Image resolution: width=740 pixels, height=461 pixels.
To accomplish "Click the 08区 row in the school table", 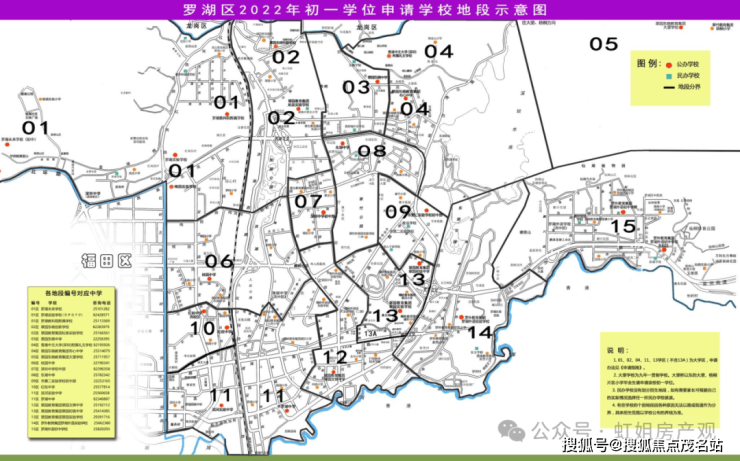I will 71,375.
